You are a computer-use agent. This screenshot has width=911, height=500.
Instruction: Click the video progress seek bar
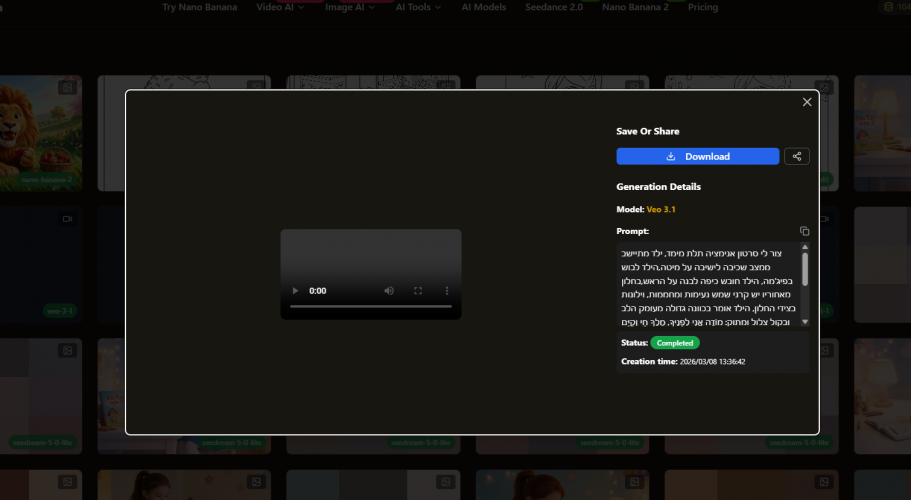370,307
